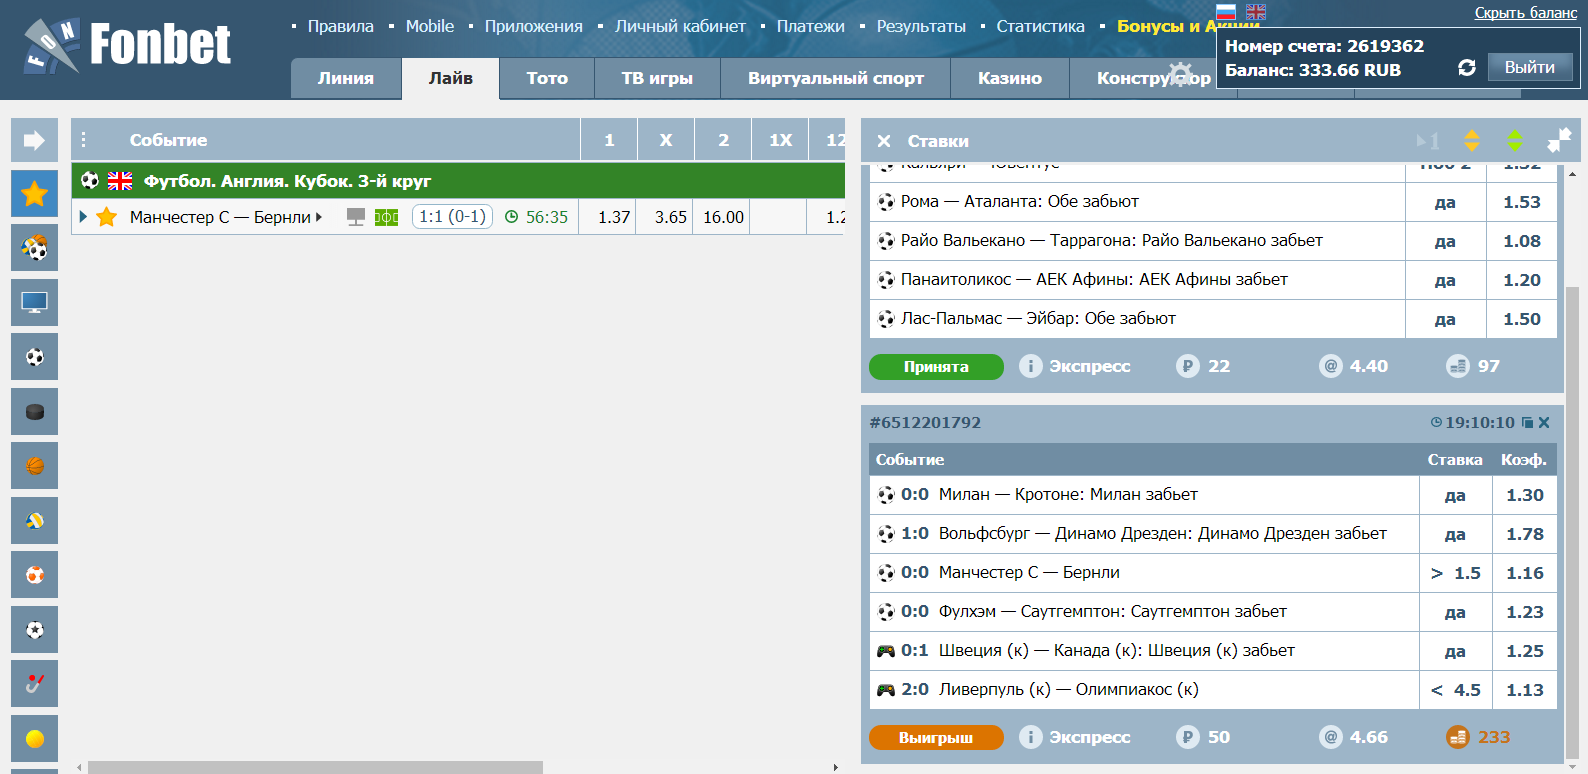
Task: Open event table column options menu
Action: click(x=84, y=140)
